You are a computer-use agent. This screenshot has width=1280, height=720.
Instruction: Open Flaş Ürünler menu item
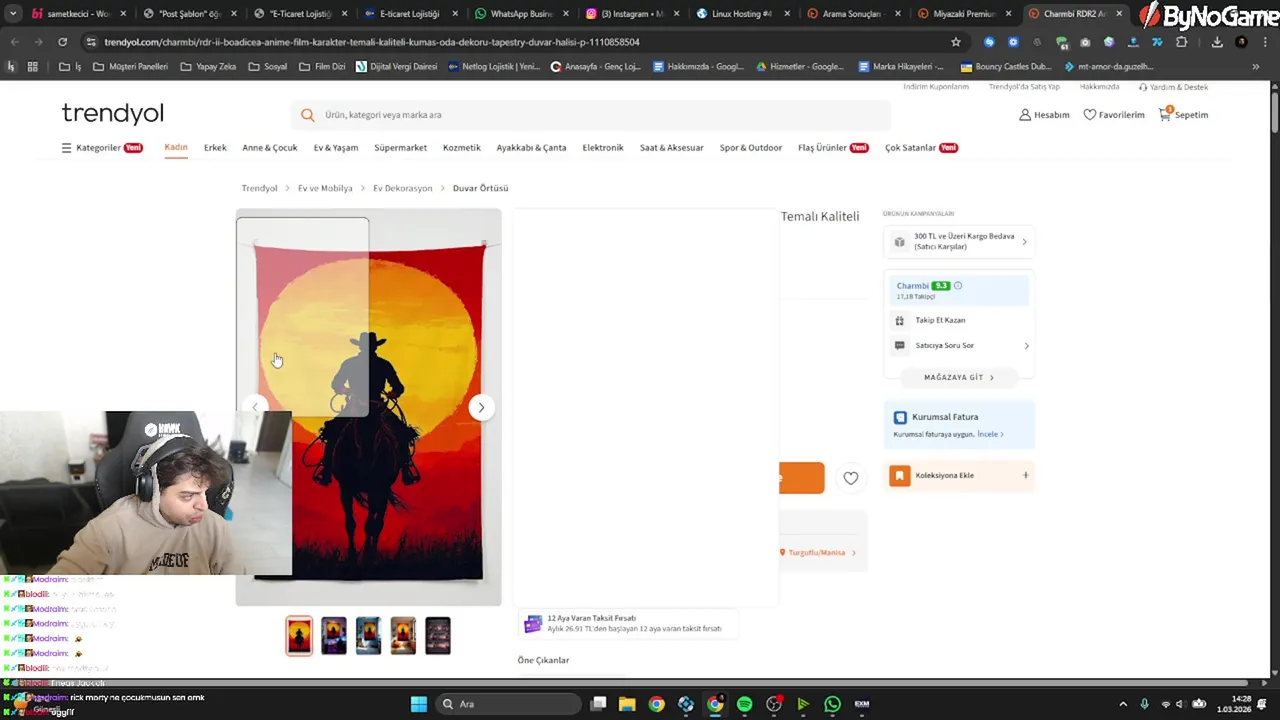click(x=833, y=148)
